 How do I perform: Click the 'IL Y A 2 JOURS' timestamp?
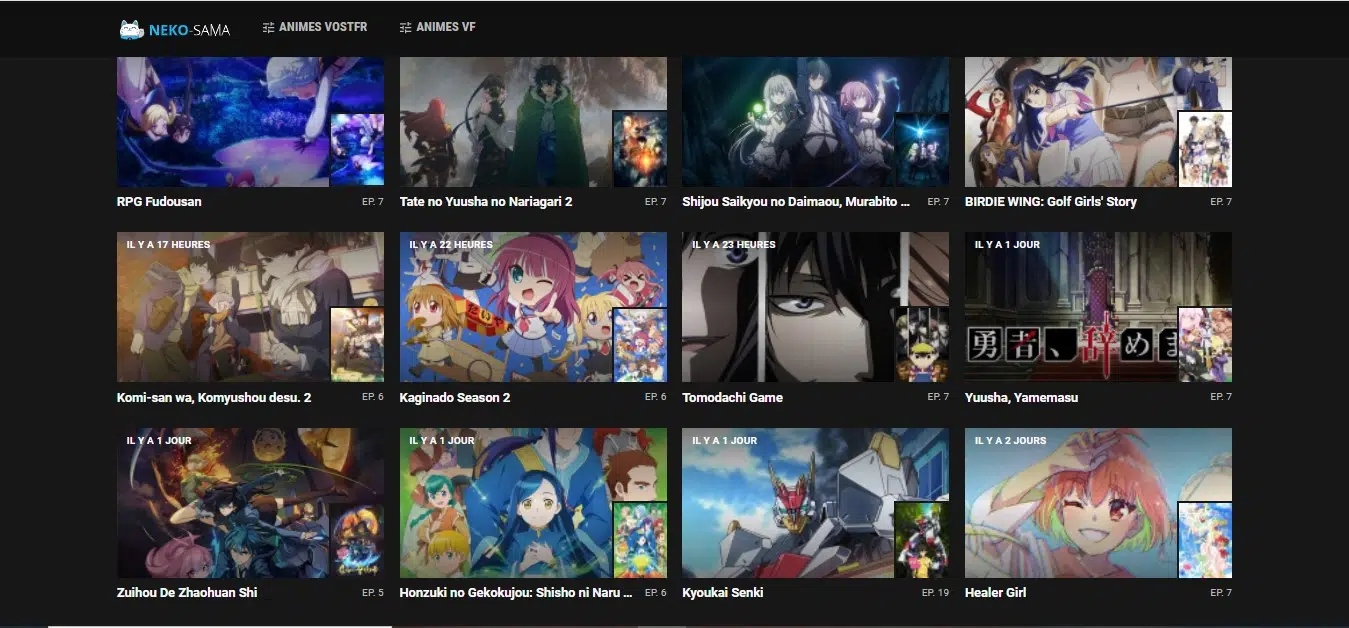pos(1010,441)
